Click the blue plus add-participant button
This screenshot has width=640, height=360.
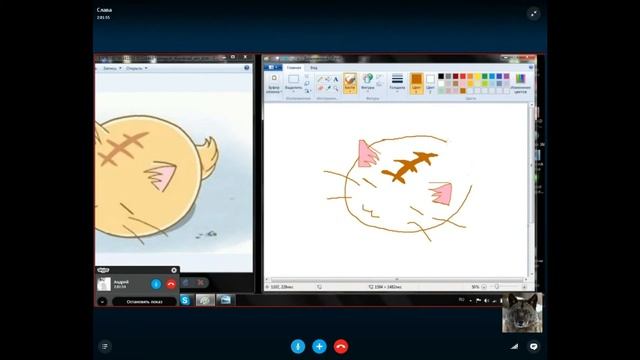pos(319,347)
